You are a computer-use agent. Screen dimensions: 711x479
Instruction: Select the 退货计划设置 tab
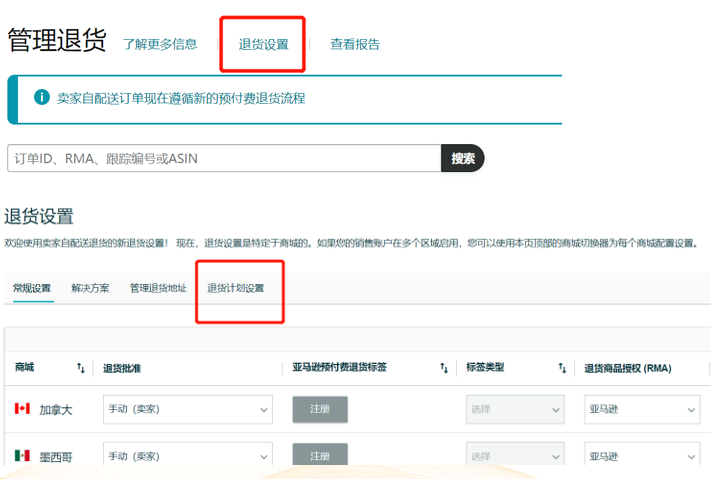point(236,288)
